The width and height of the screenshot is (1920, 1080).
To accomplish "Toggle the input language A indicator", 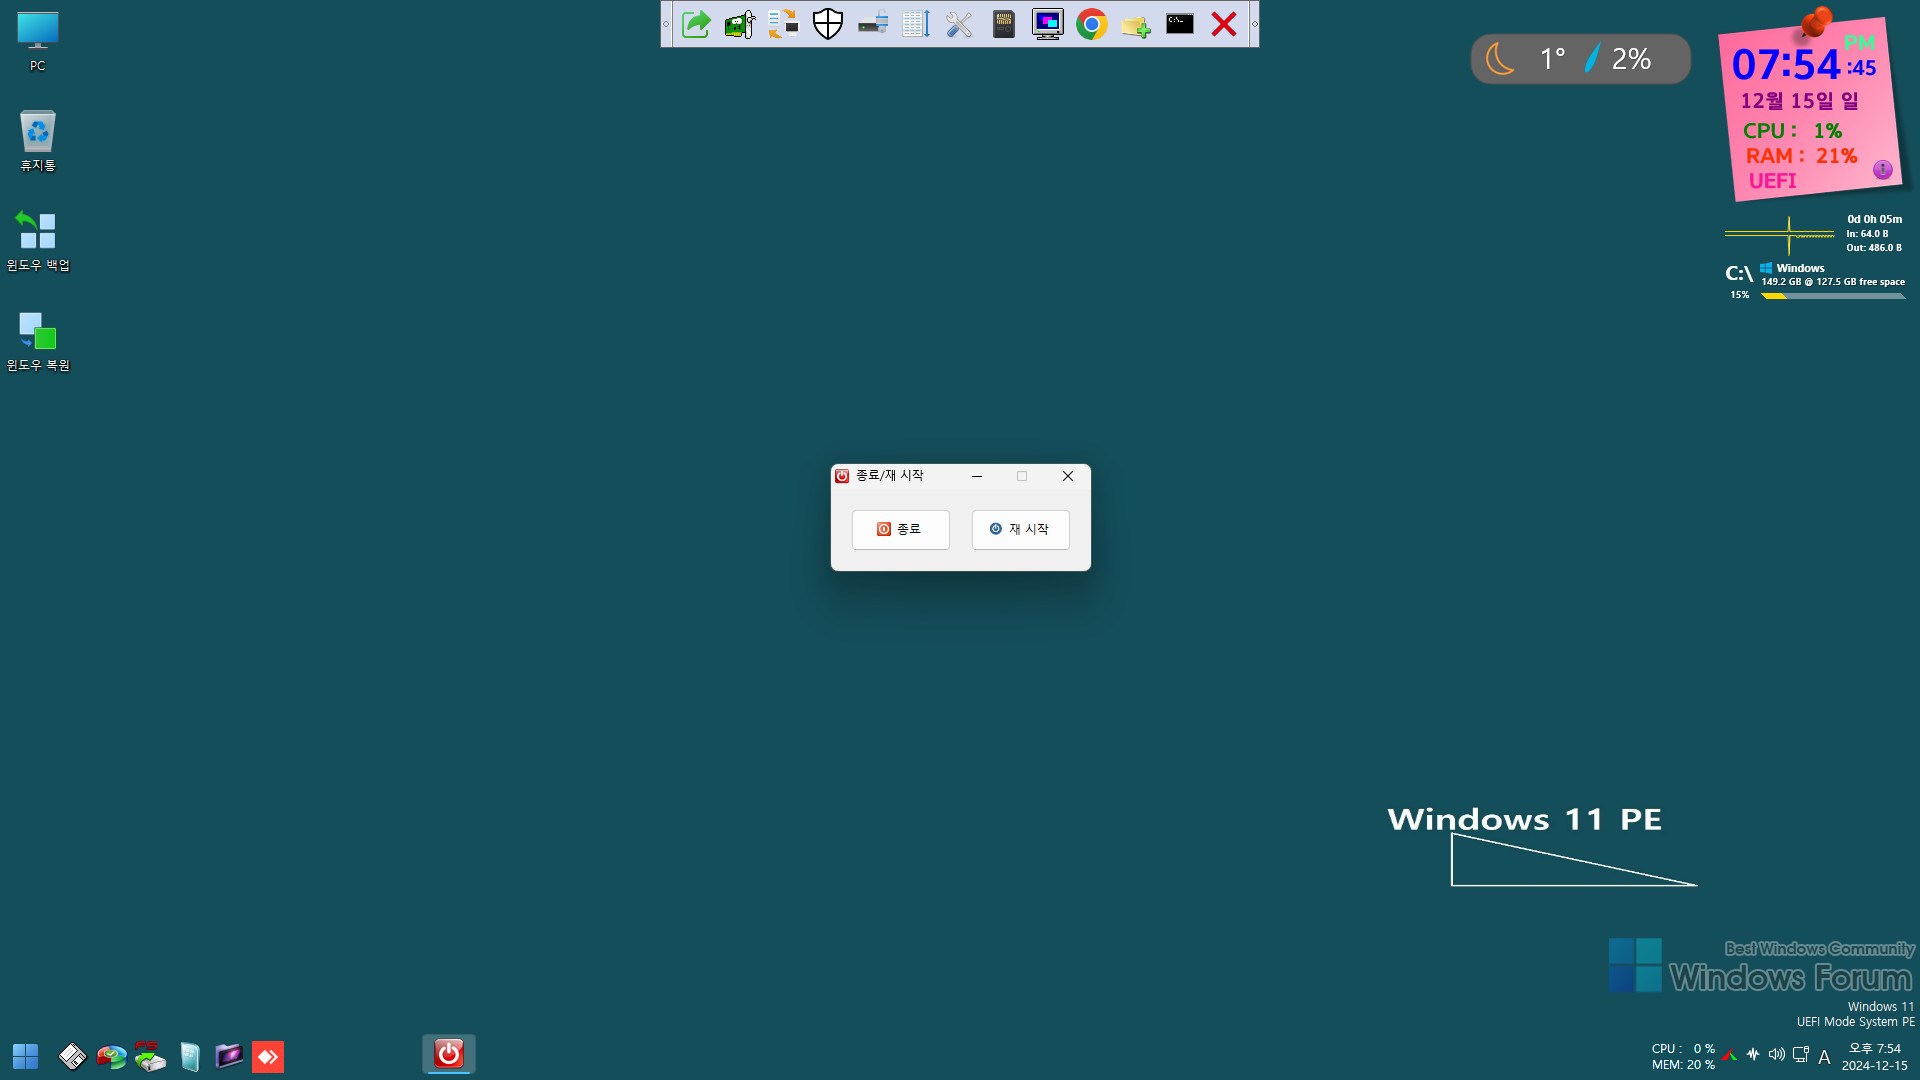I will (1824, 1057).
